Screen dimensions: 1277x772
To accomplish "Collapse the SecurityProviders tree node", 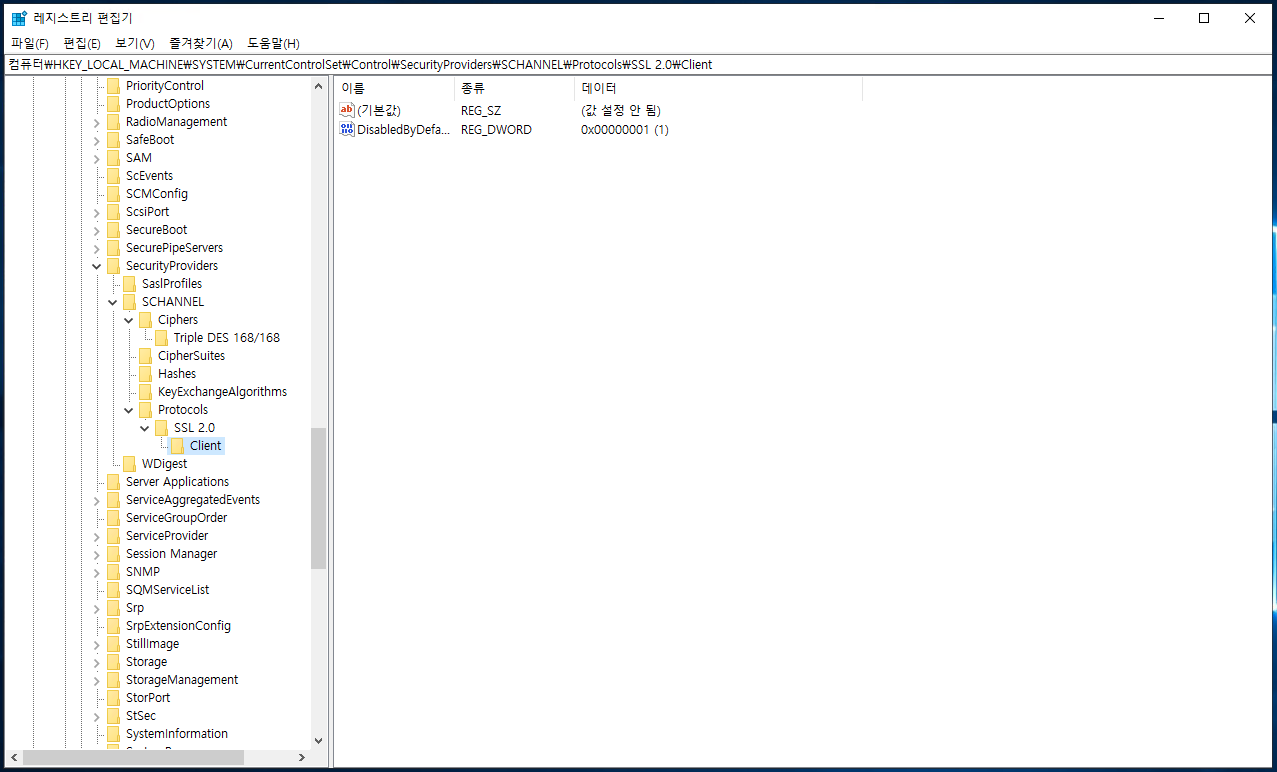I will [97, 266].
